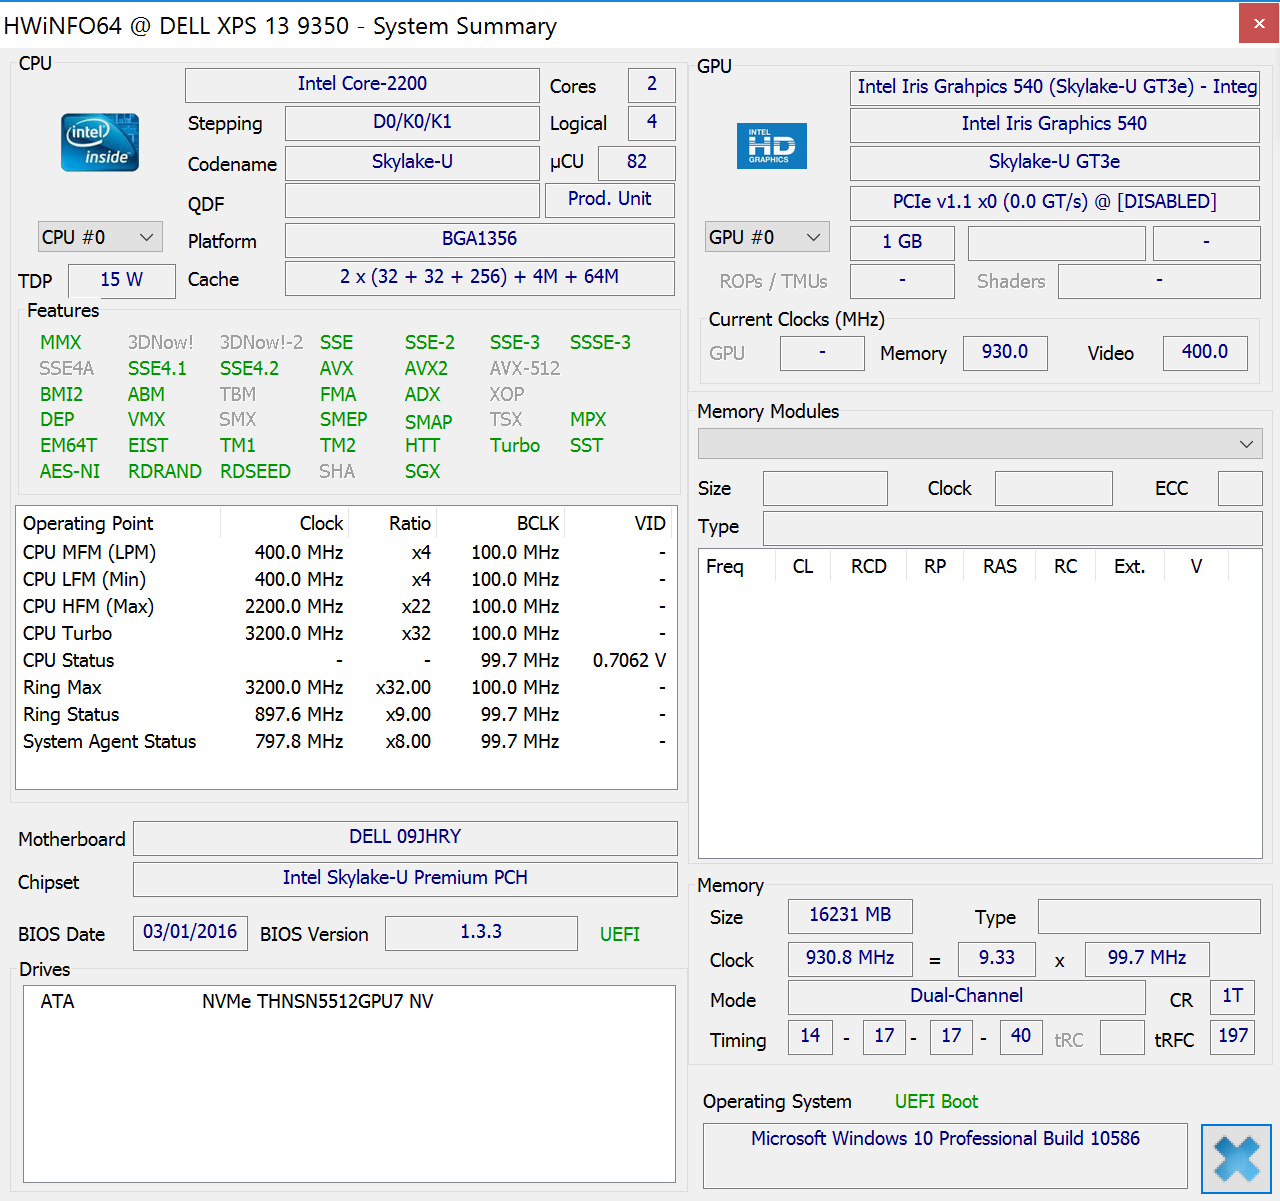Click the AVX2 feature label

pyautogui.click(x=426, y=368)
